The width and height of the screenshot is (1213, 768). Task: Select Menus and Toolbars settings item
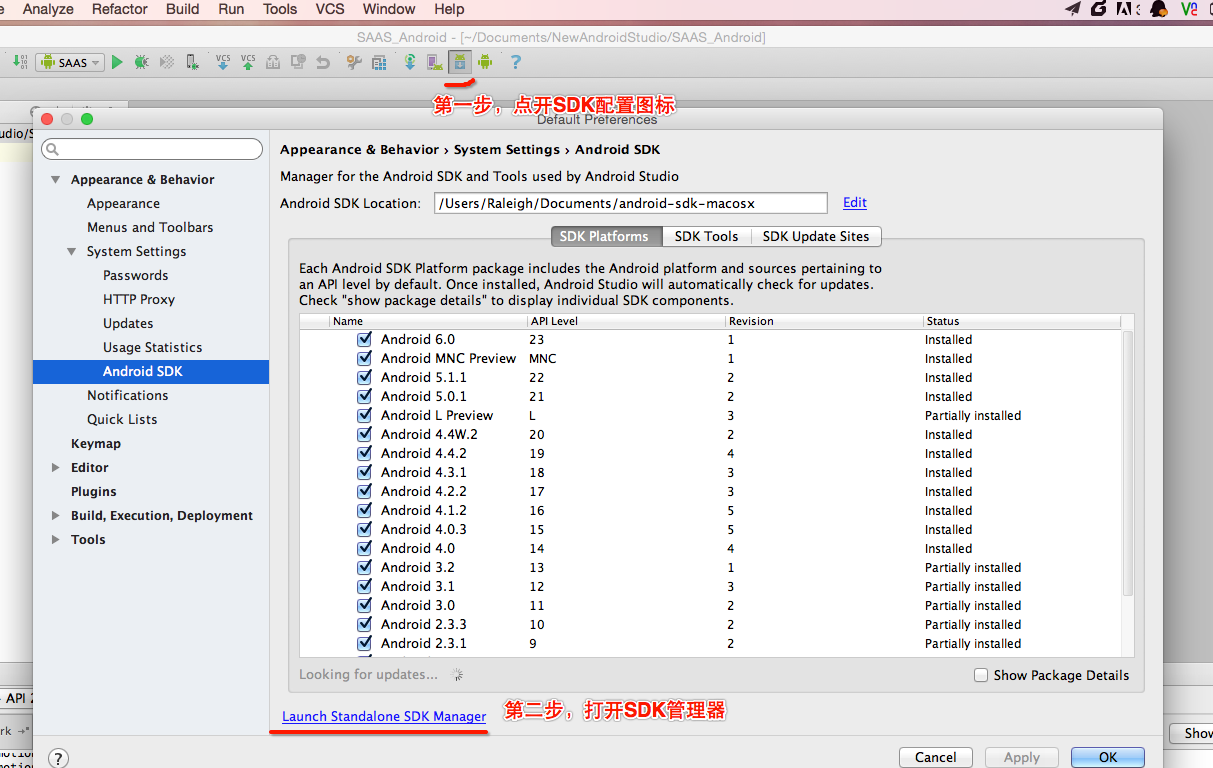click(150, 227)
